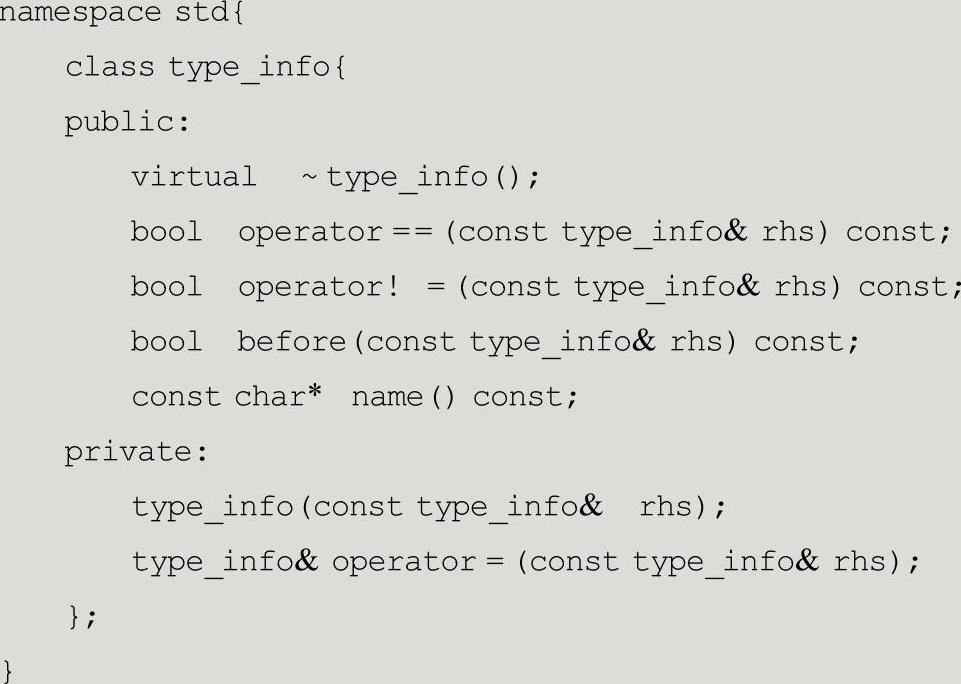This screenshot has height=684, width=961.
Task: Click the '~type_info();' destructor text
Action: pyautogui.click(x=420, y=178)
